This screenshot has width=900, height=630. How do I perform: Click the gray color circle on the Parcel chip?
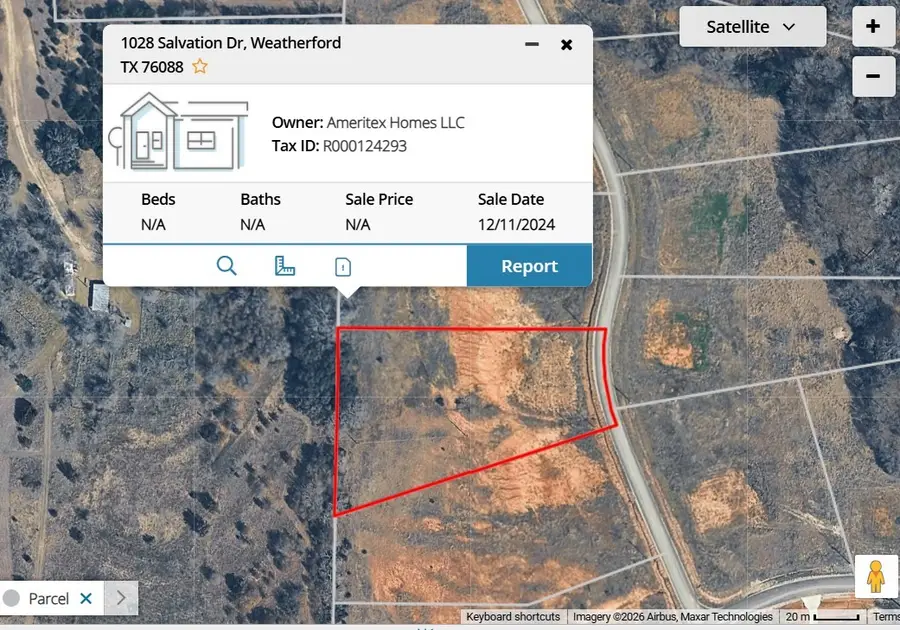click(13, 597)
